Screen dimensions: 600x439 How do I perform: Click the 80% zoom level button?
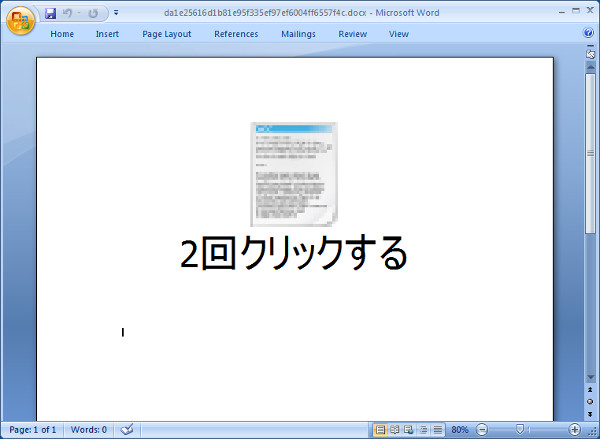[459, 429]
